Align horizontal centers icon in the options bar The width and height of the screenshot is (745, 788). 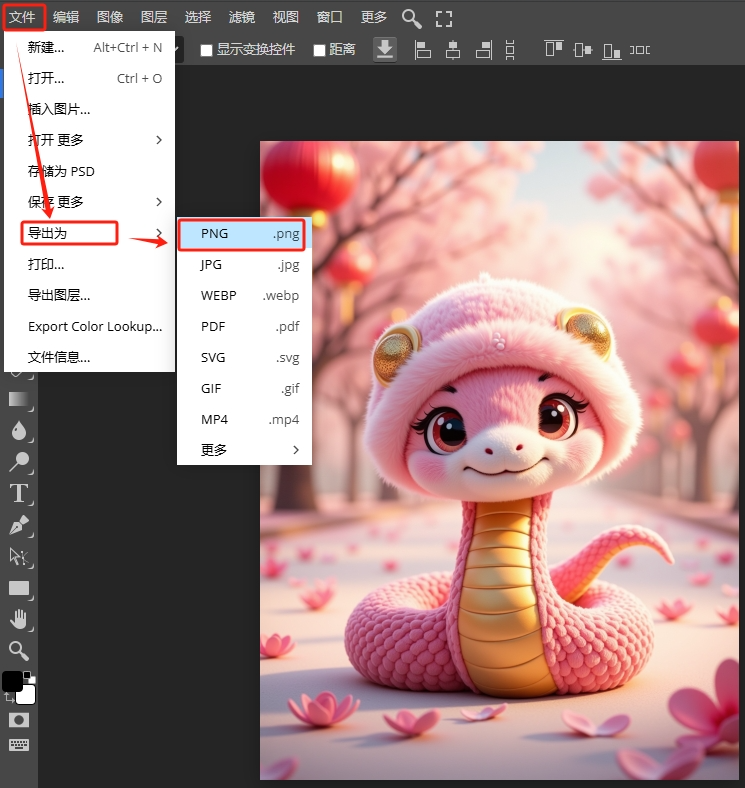(453, 50)
